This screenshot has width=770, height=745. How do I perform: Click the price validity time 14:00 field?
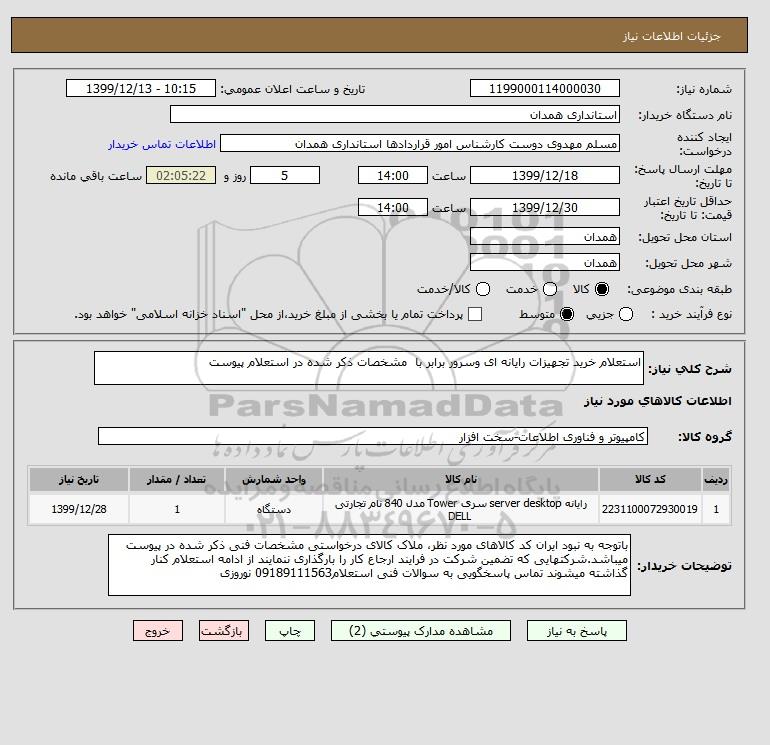tap(393, 207)
